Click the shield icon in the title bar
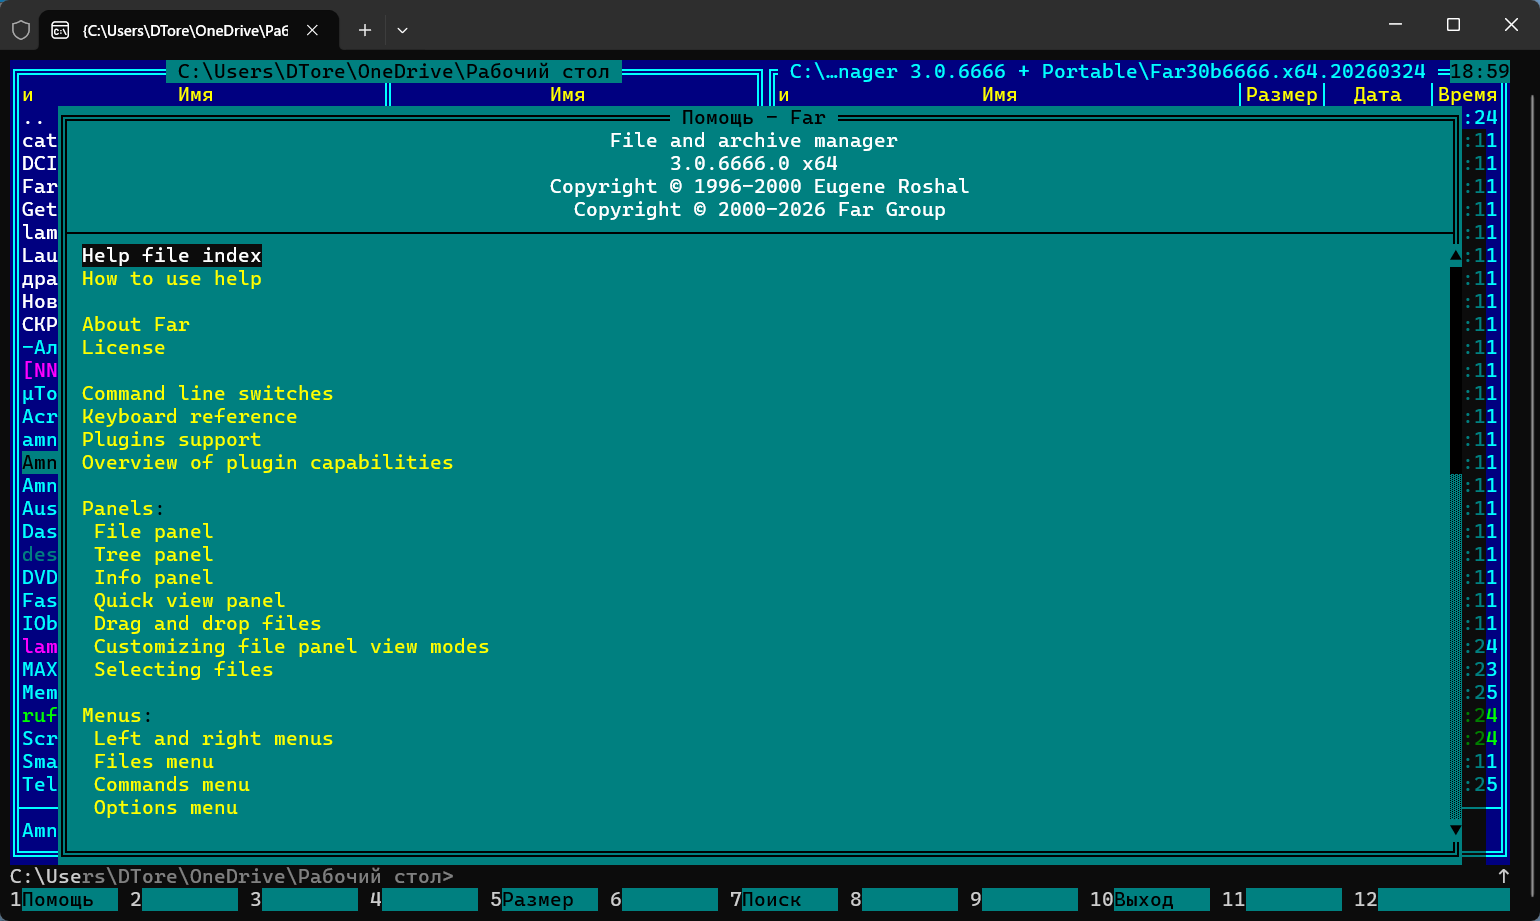 click(x=20, y=30)
